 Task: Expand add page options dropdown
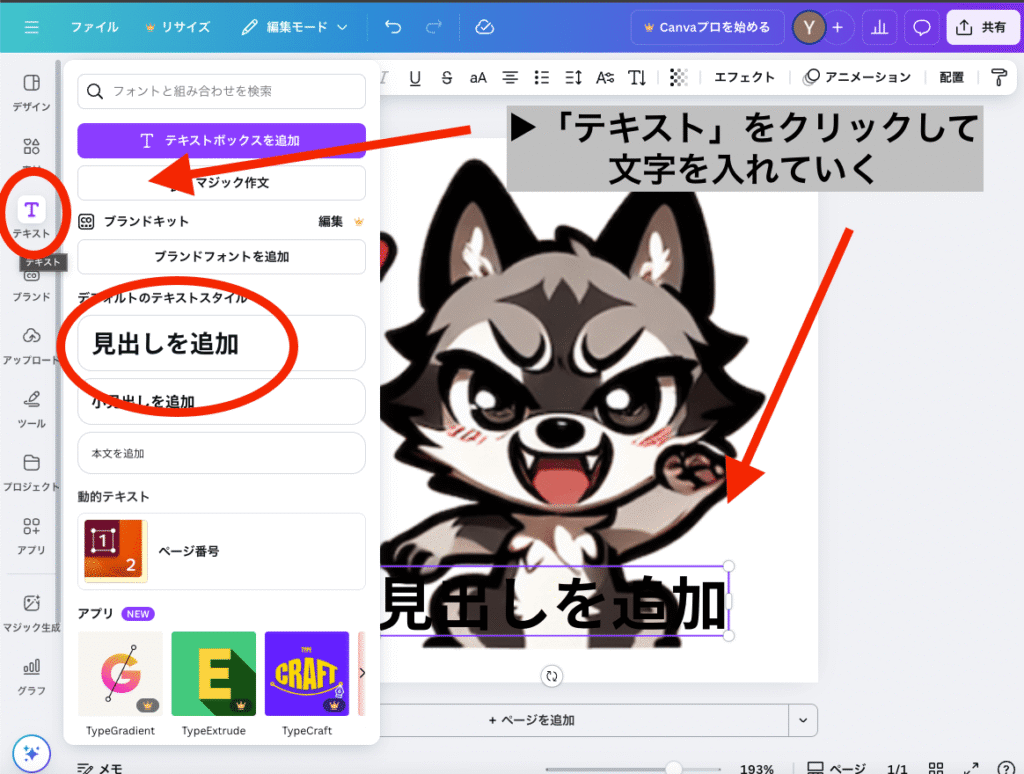[x=803, y=720]
